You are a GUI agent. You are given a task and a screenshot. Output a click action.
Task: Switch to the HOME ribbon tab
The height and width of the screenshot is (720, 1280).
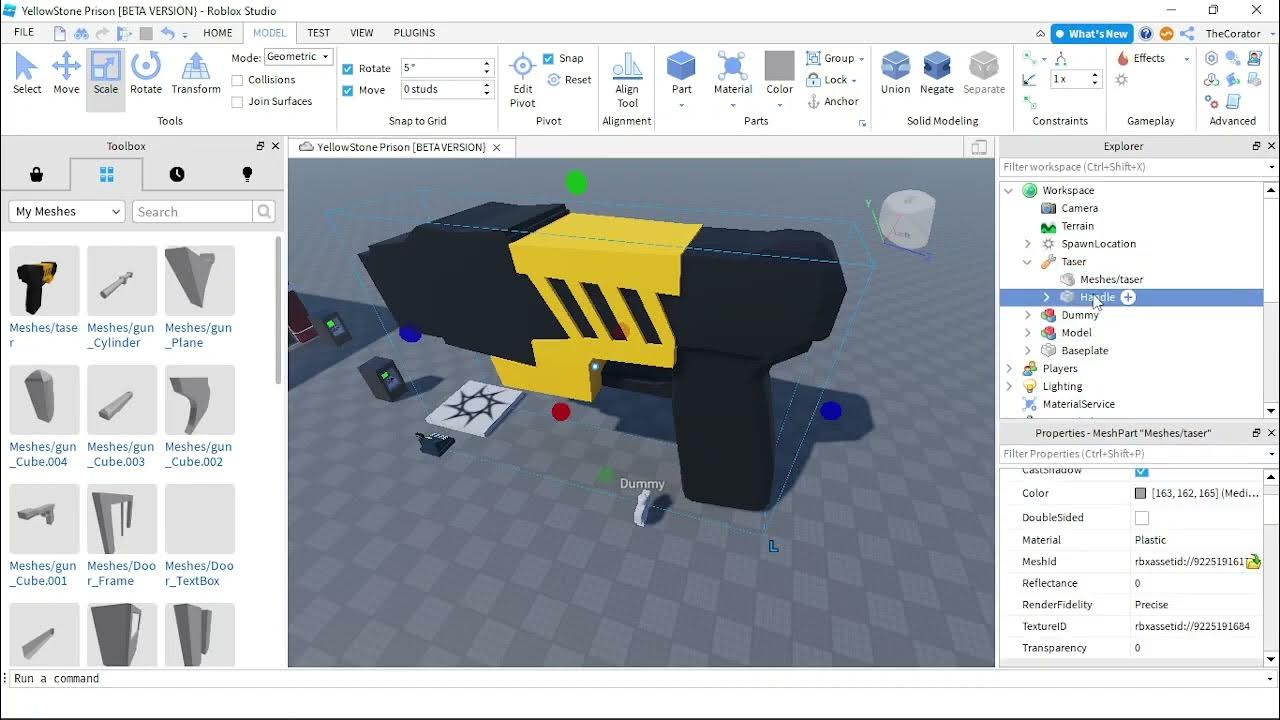click(218, 33)
